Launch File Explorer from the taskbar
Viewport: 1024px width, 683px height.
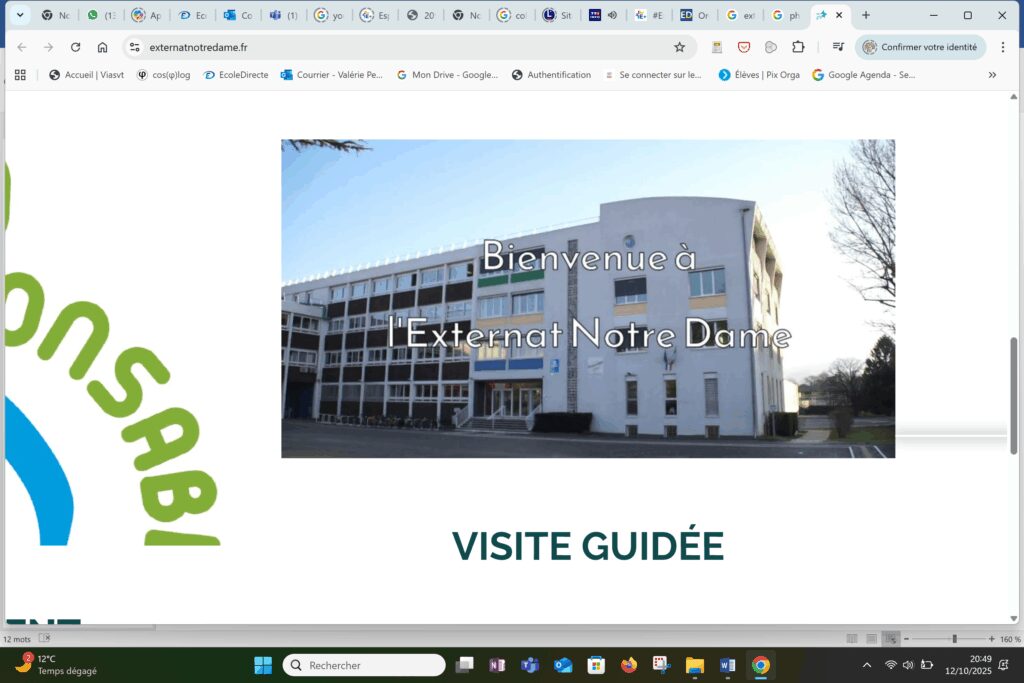pyautogui.click(x=694, y=665)
